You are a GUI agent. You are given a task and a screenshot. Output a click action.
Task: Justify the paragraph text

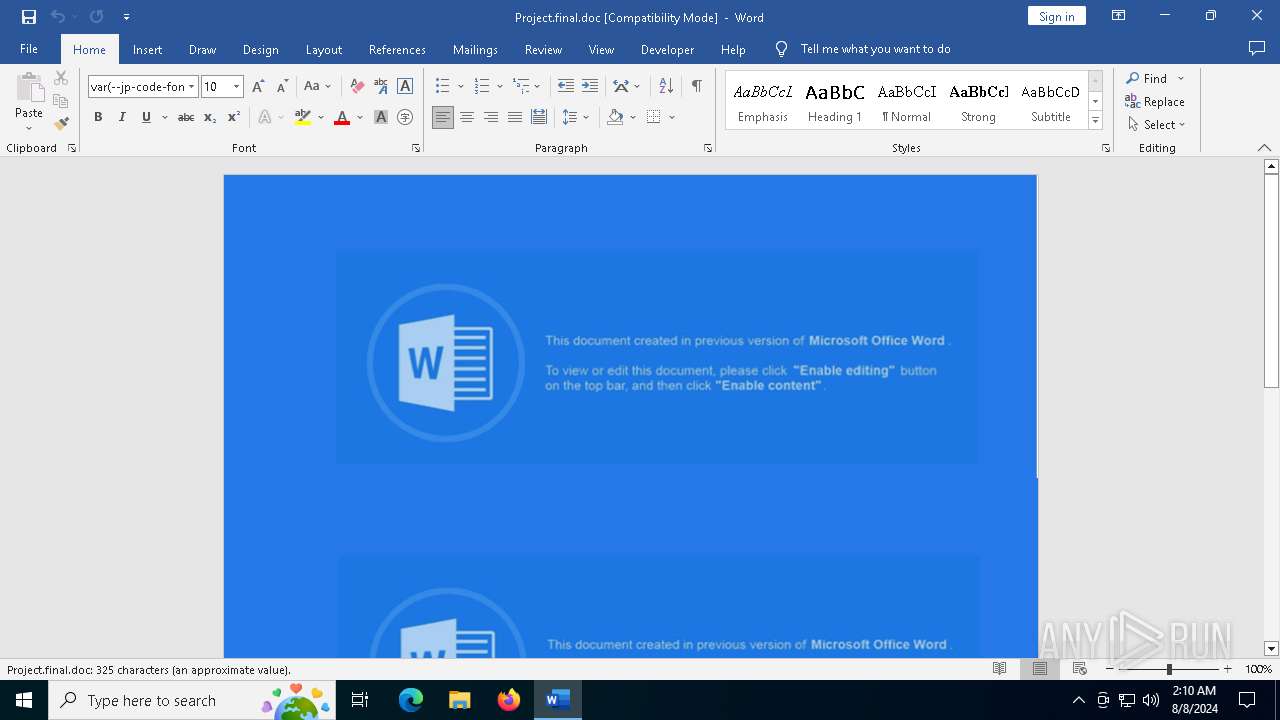click(x=515, y=117)
